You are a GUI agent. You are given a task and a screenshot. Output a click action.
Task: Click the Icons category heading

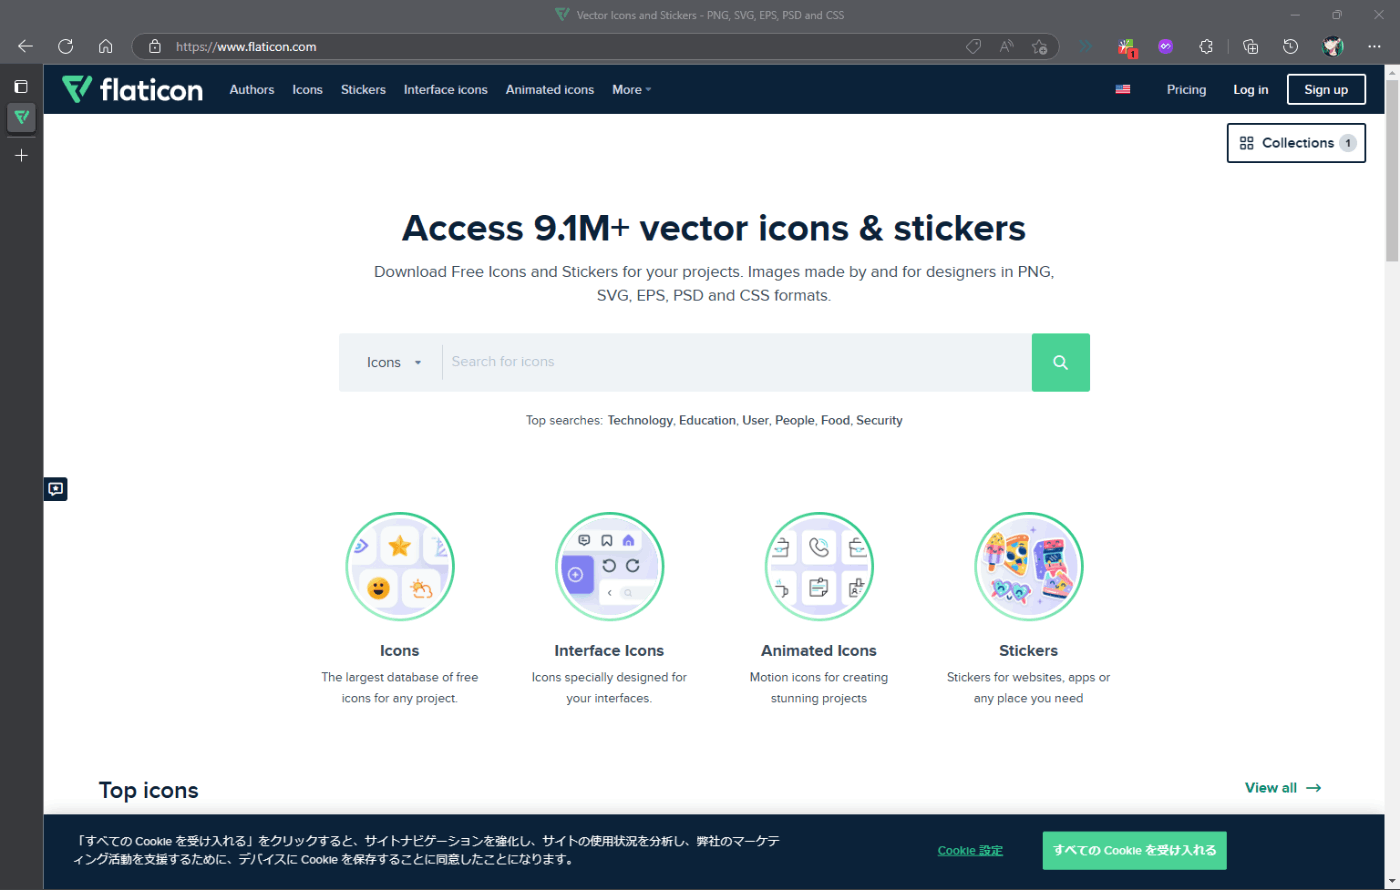[400, 650]
